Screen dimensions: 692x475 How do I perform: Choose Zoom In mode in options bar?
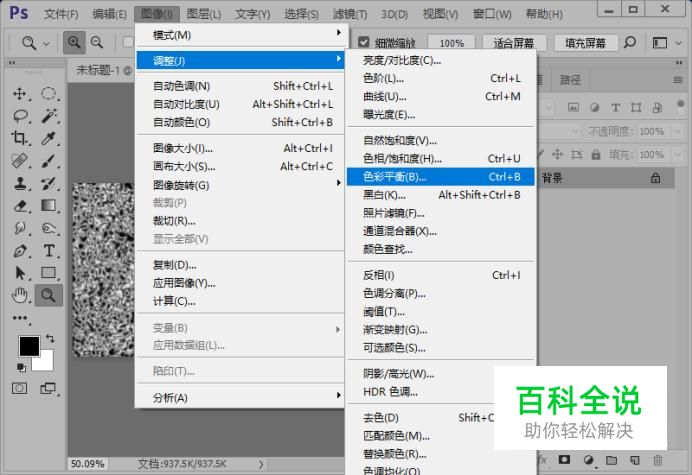[x=74, y=43]
